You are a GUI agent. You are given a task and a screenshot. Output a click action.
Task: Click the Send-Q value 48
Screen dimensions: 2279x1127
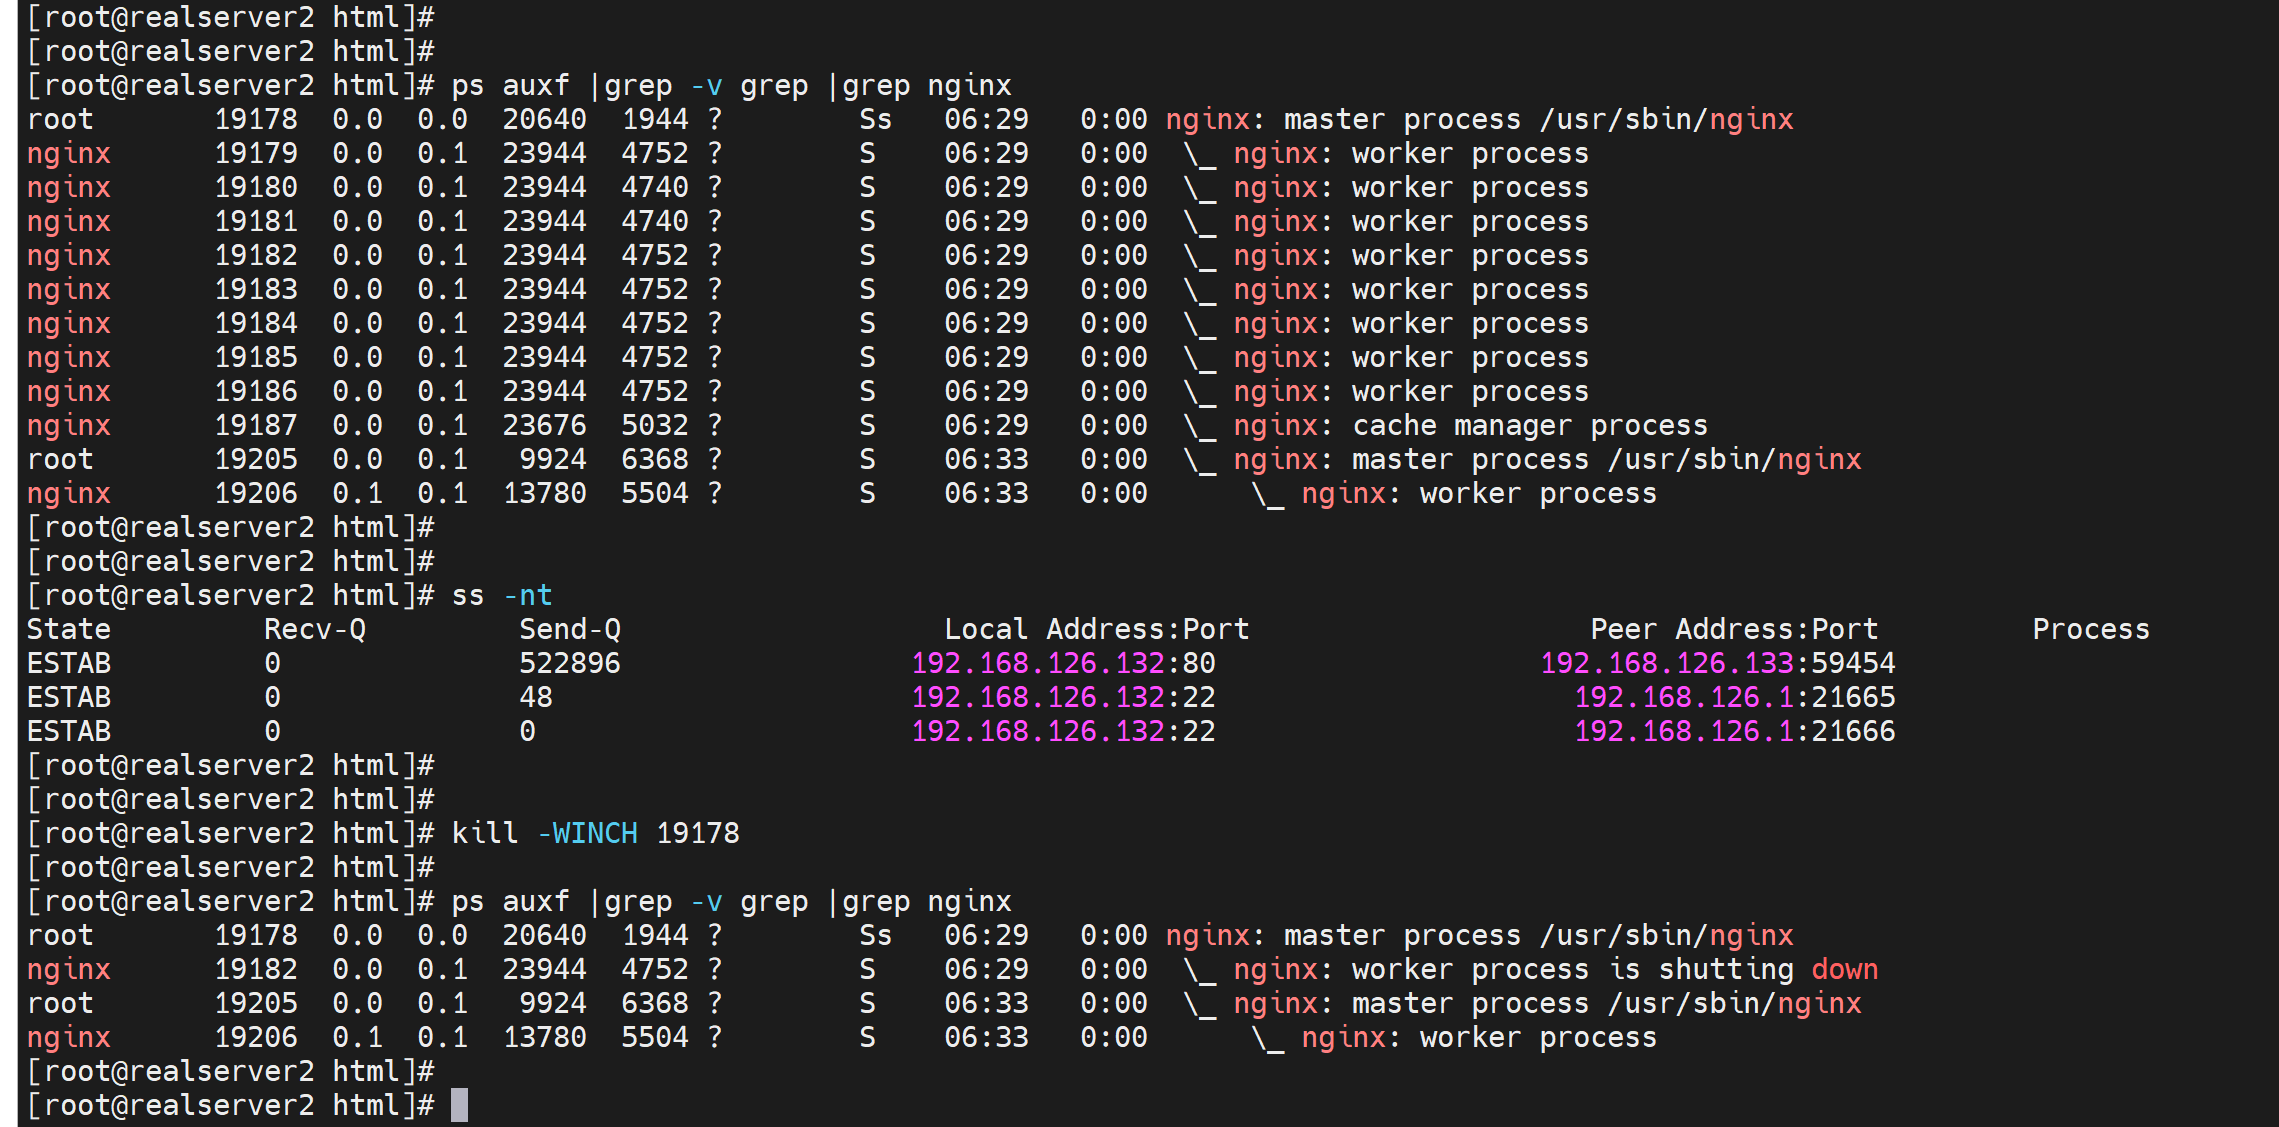(x=535, y=697)
